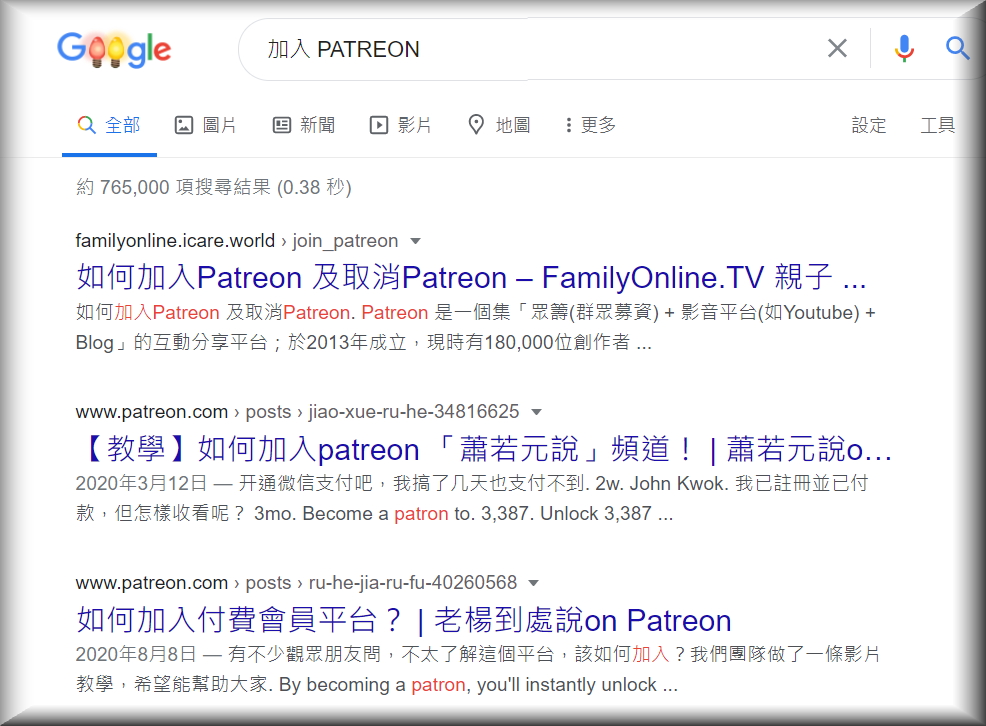
Task: Open result 如何加入付費會員平台？老楊到處說on Patreon
Action: point(404,620)
